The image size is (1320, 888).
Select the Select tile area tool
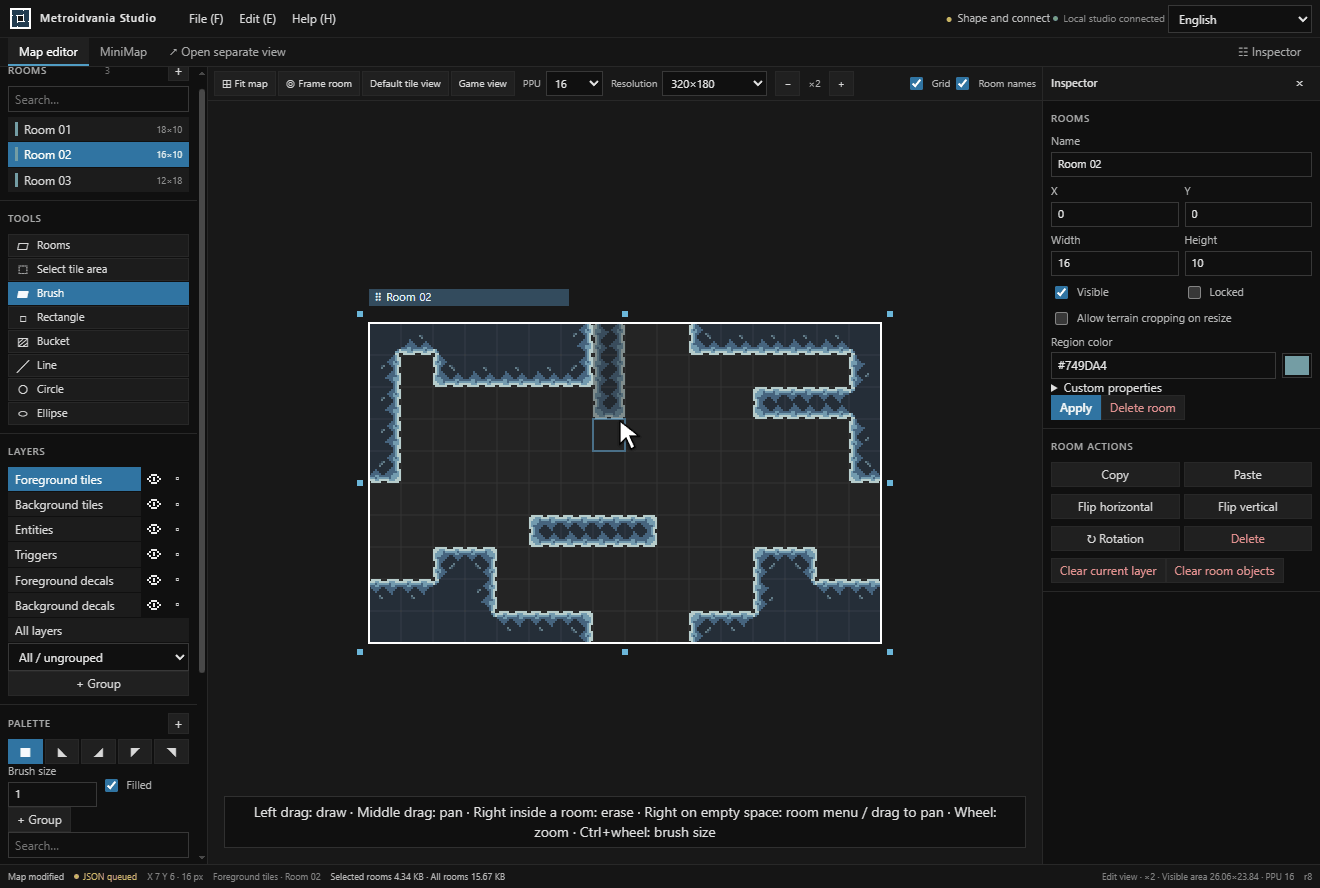pyautogui.click(x=98, y=269)
